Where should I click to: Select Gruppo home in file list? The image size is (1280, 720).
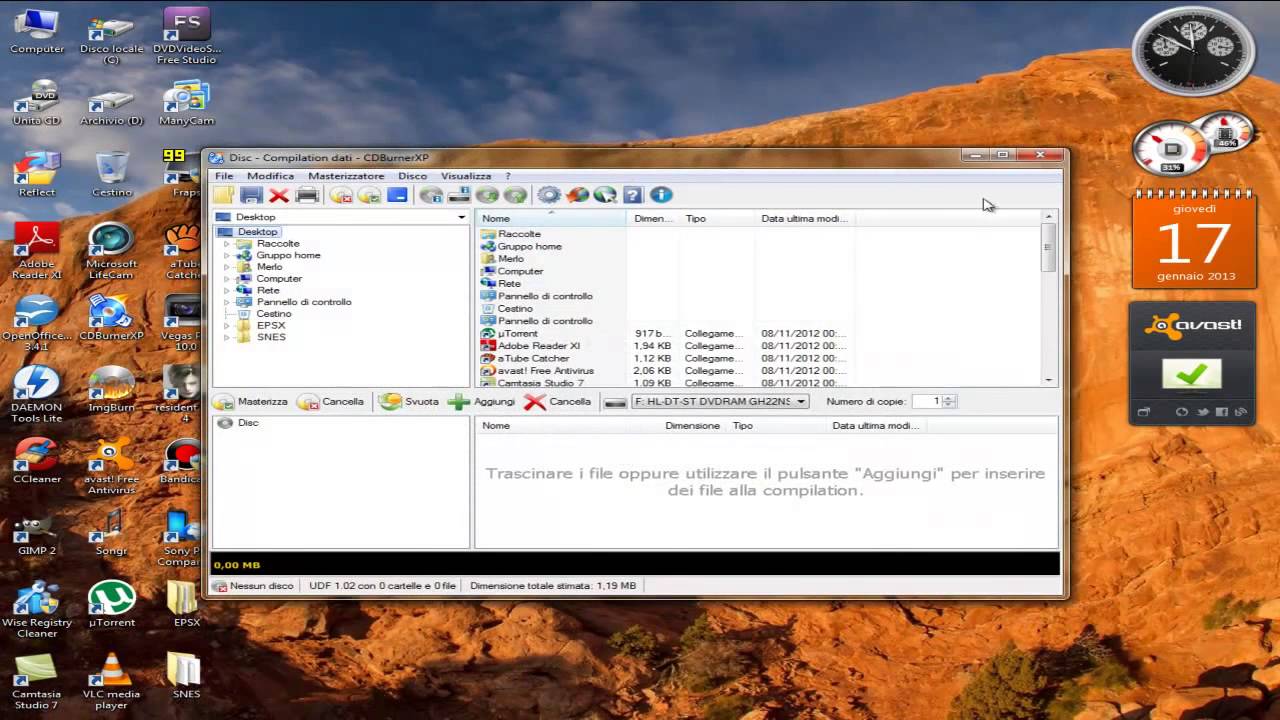522,246
